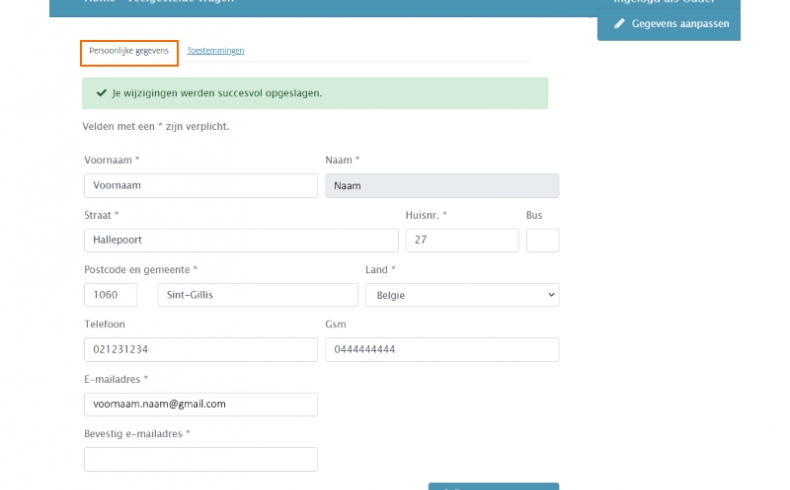790x490 pixels.
Task: Click the 'Voornaam *' label
Action: point(111,160)
